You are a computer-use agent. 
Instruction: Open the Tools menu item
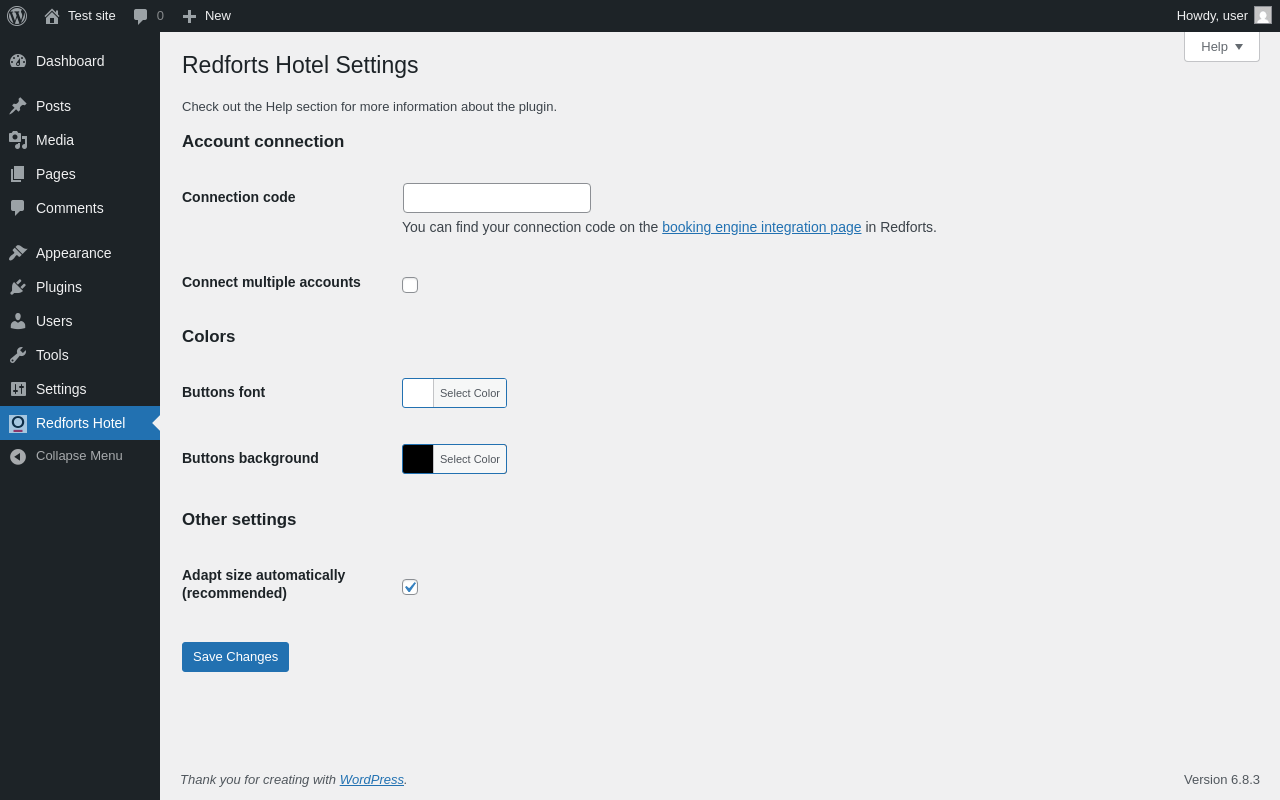52,355
